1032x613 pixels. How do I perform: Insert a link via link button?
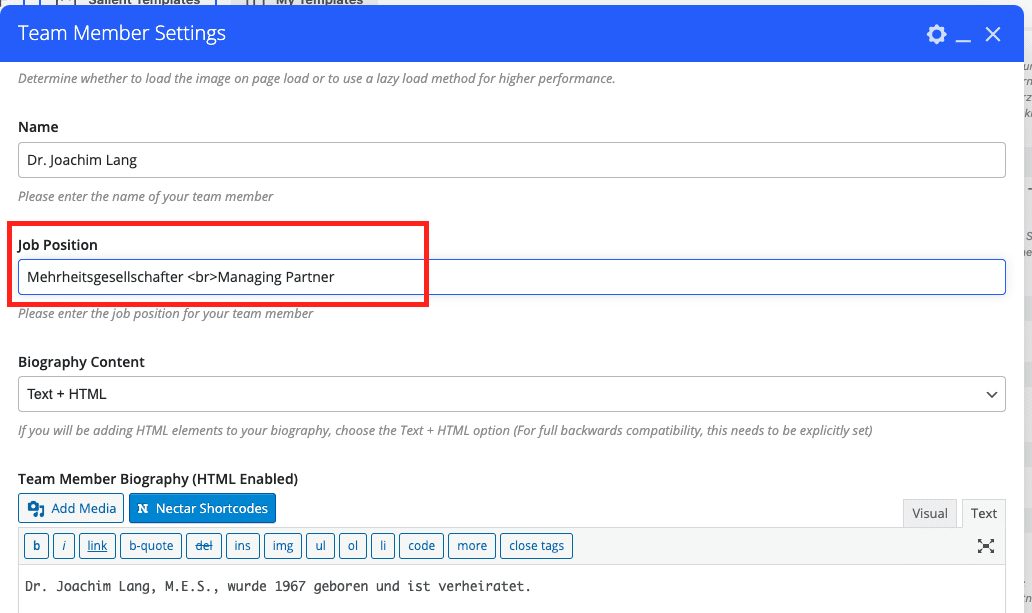click(97, 546)
